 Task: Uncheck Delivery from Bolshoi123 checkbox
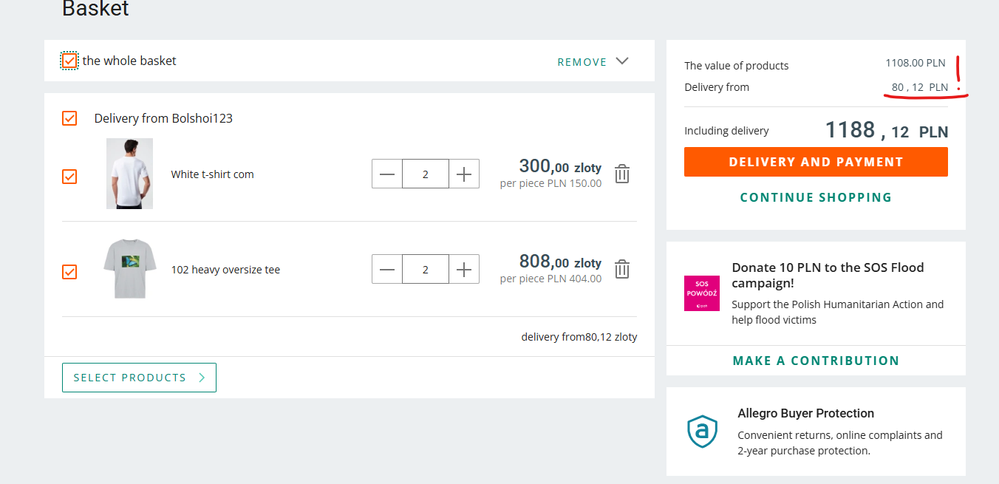pos(69,118)
